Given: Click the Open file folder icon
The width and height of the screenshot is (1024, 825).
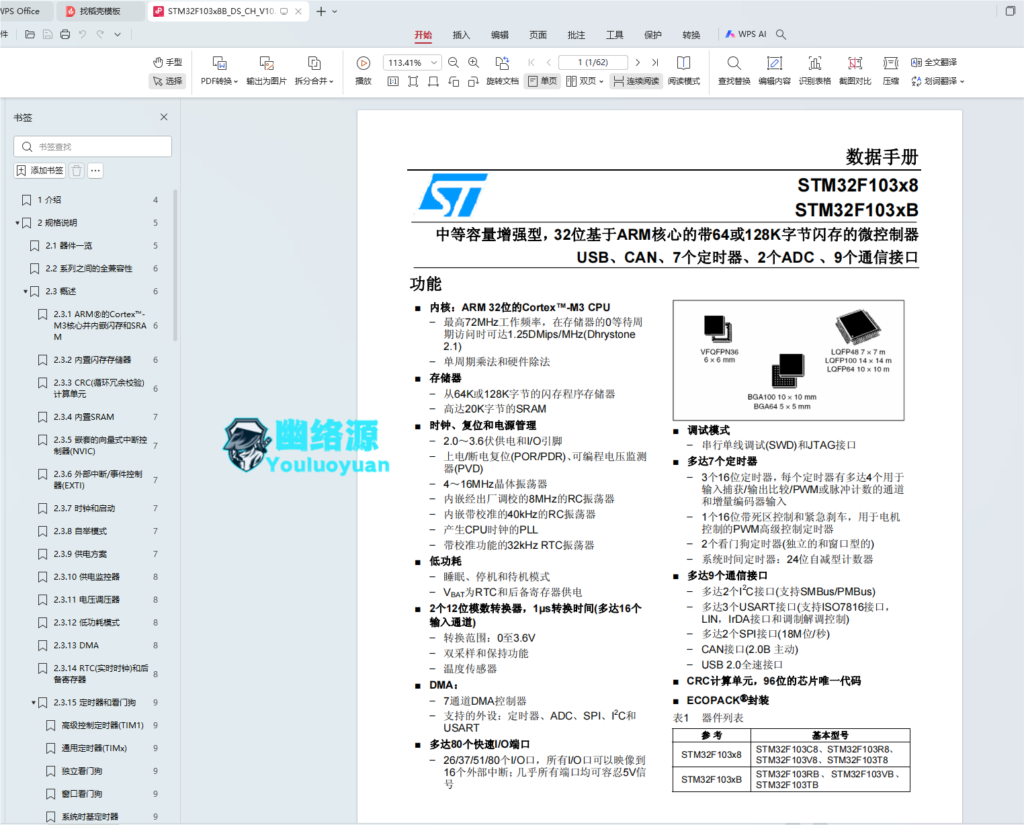Looking at the screenshot, I should pyautogui.click(x=29, y=35).
